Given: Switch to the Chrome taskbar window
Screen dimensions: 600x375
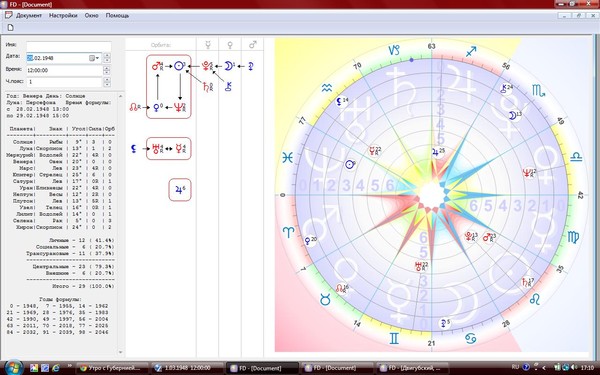Looking at the screenshot, I should (111, 368).
